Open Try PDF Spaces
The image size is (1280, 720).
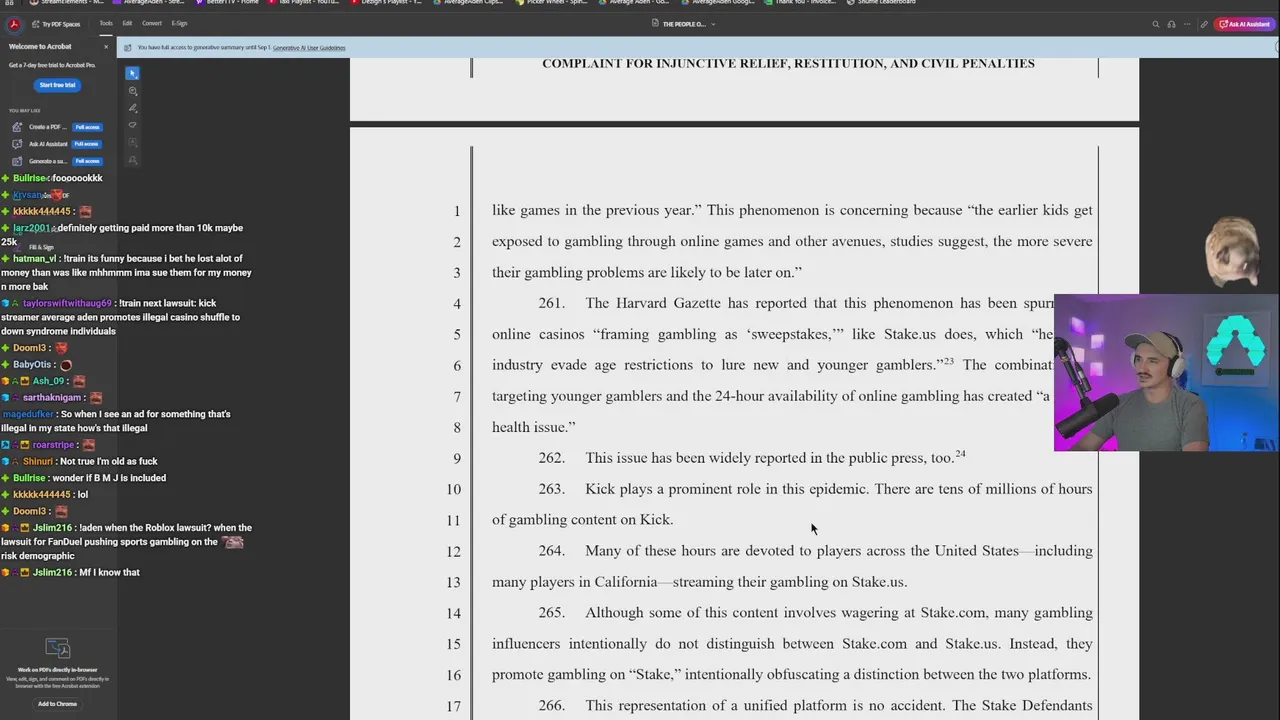[56, 24]
